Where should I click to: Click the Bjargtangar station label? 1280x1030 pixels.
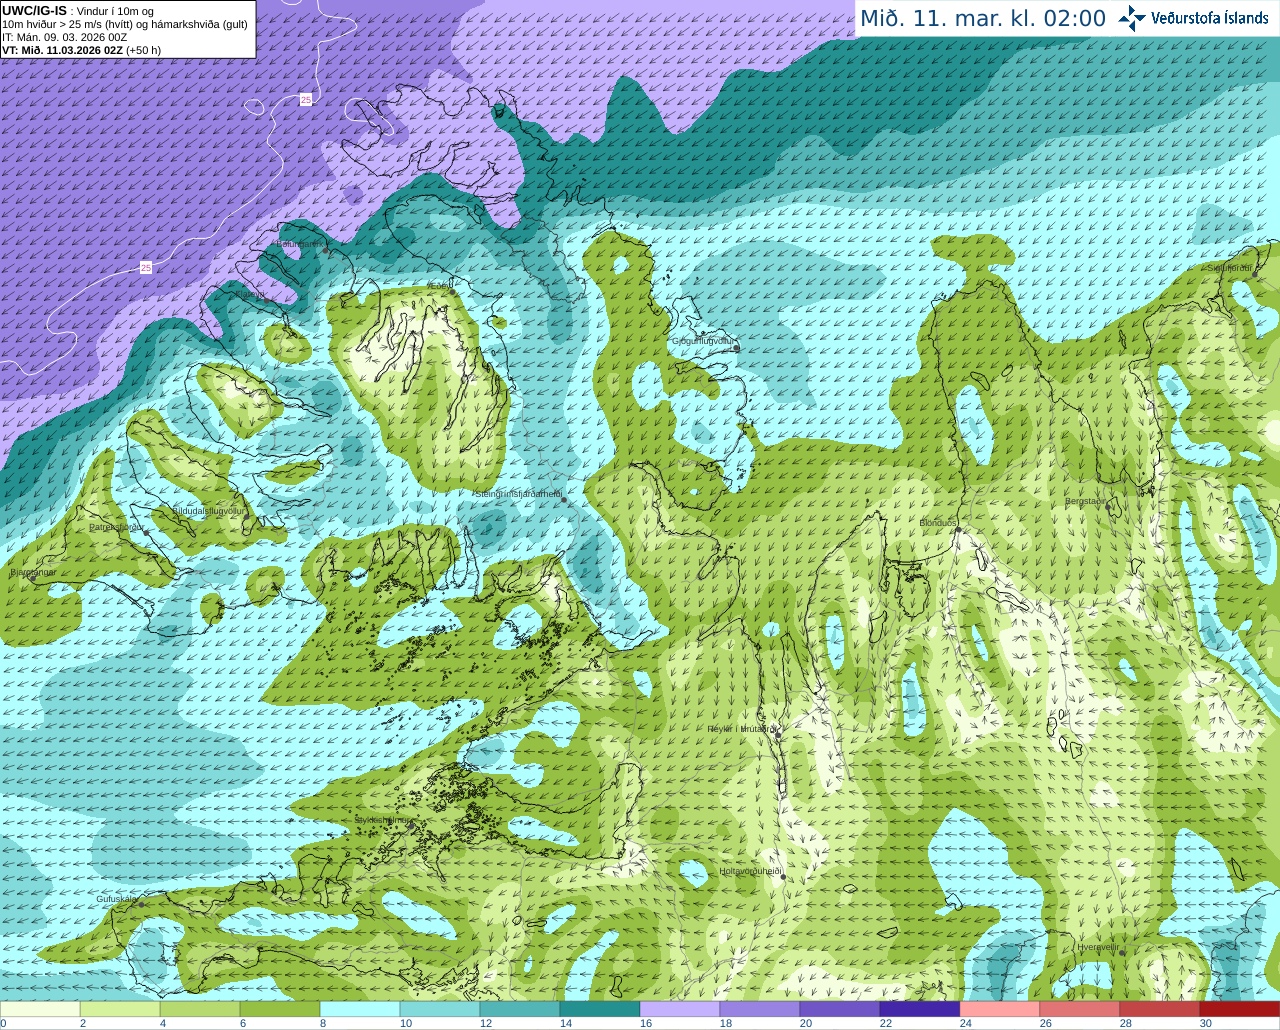33,572
